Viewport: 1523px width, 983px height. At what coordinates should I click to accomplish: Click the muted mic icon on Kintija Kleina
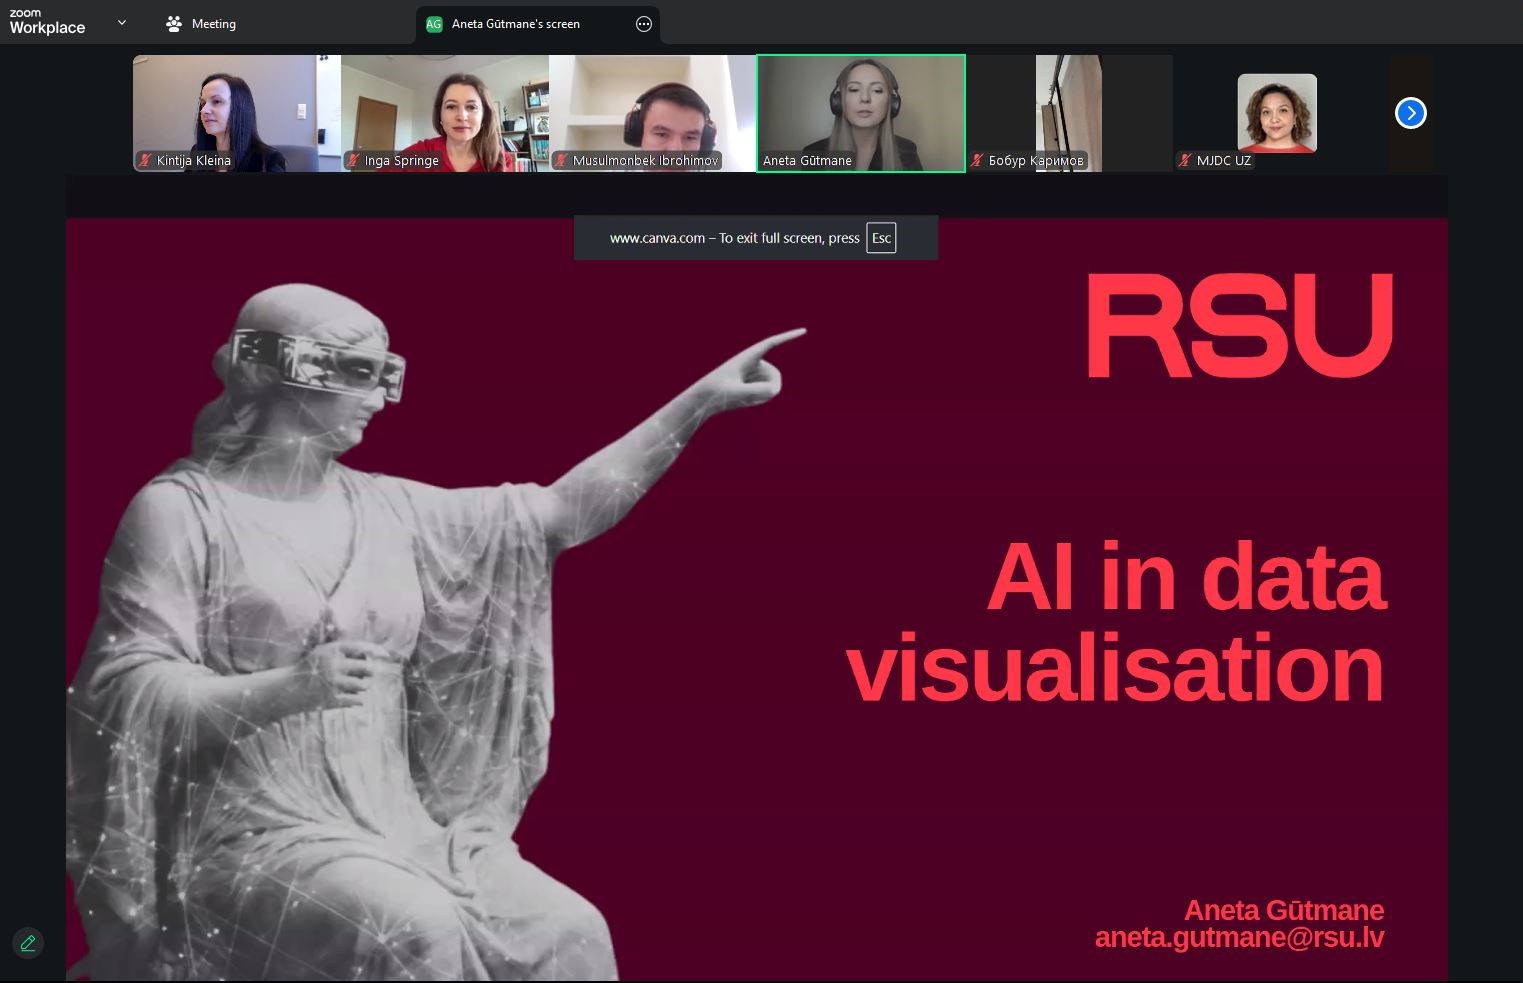(x=146, y=160)
